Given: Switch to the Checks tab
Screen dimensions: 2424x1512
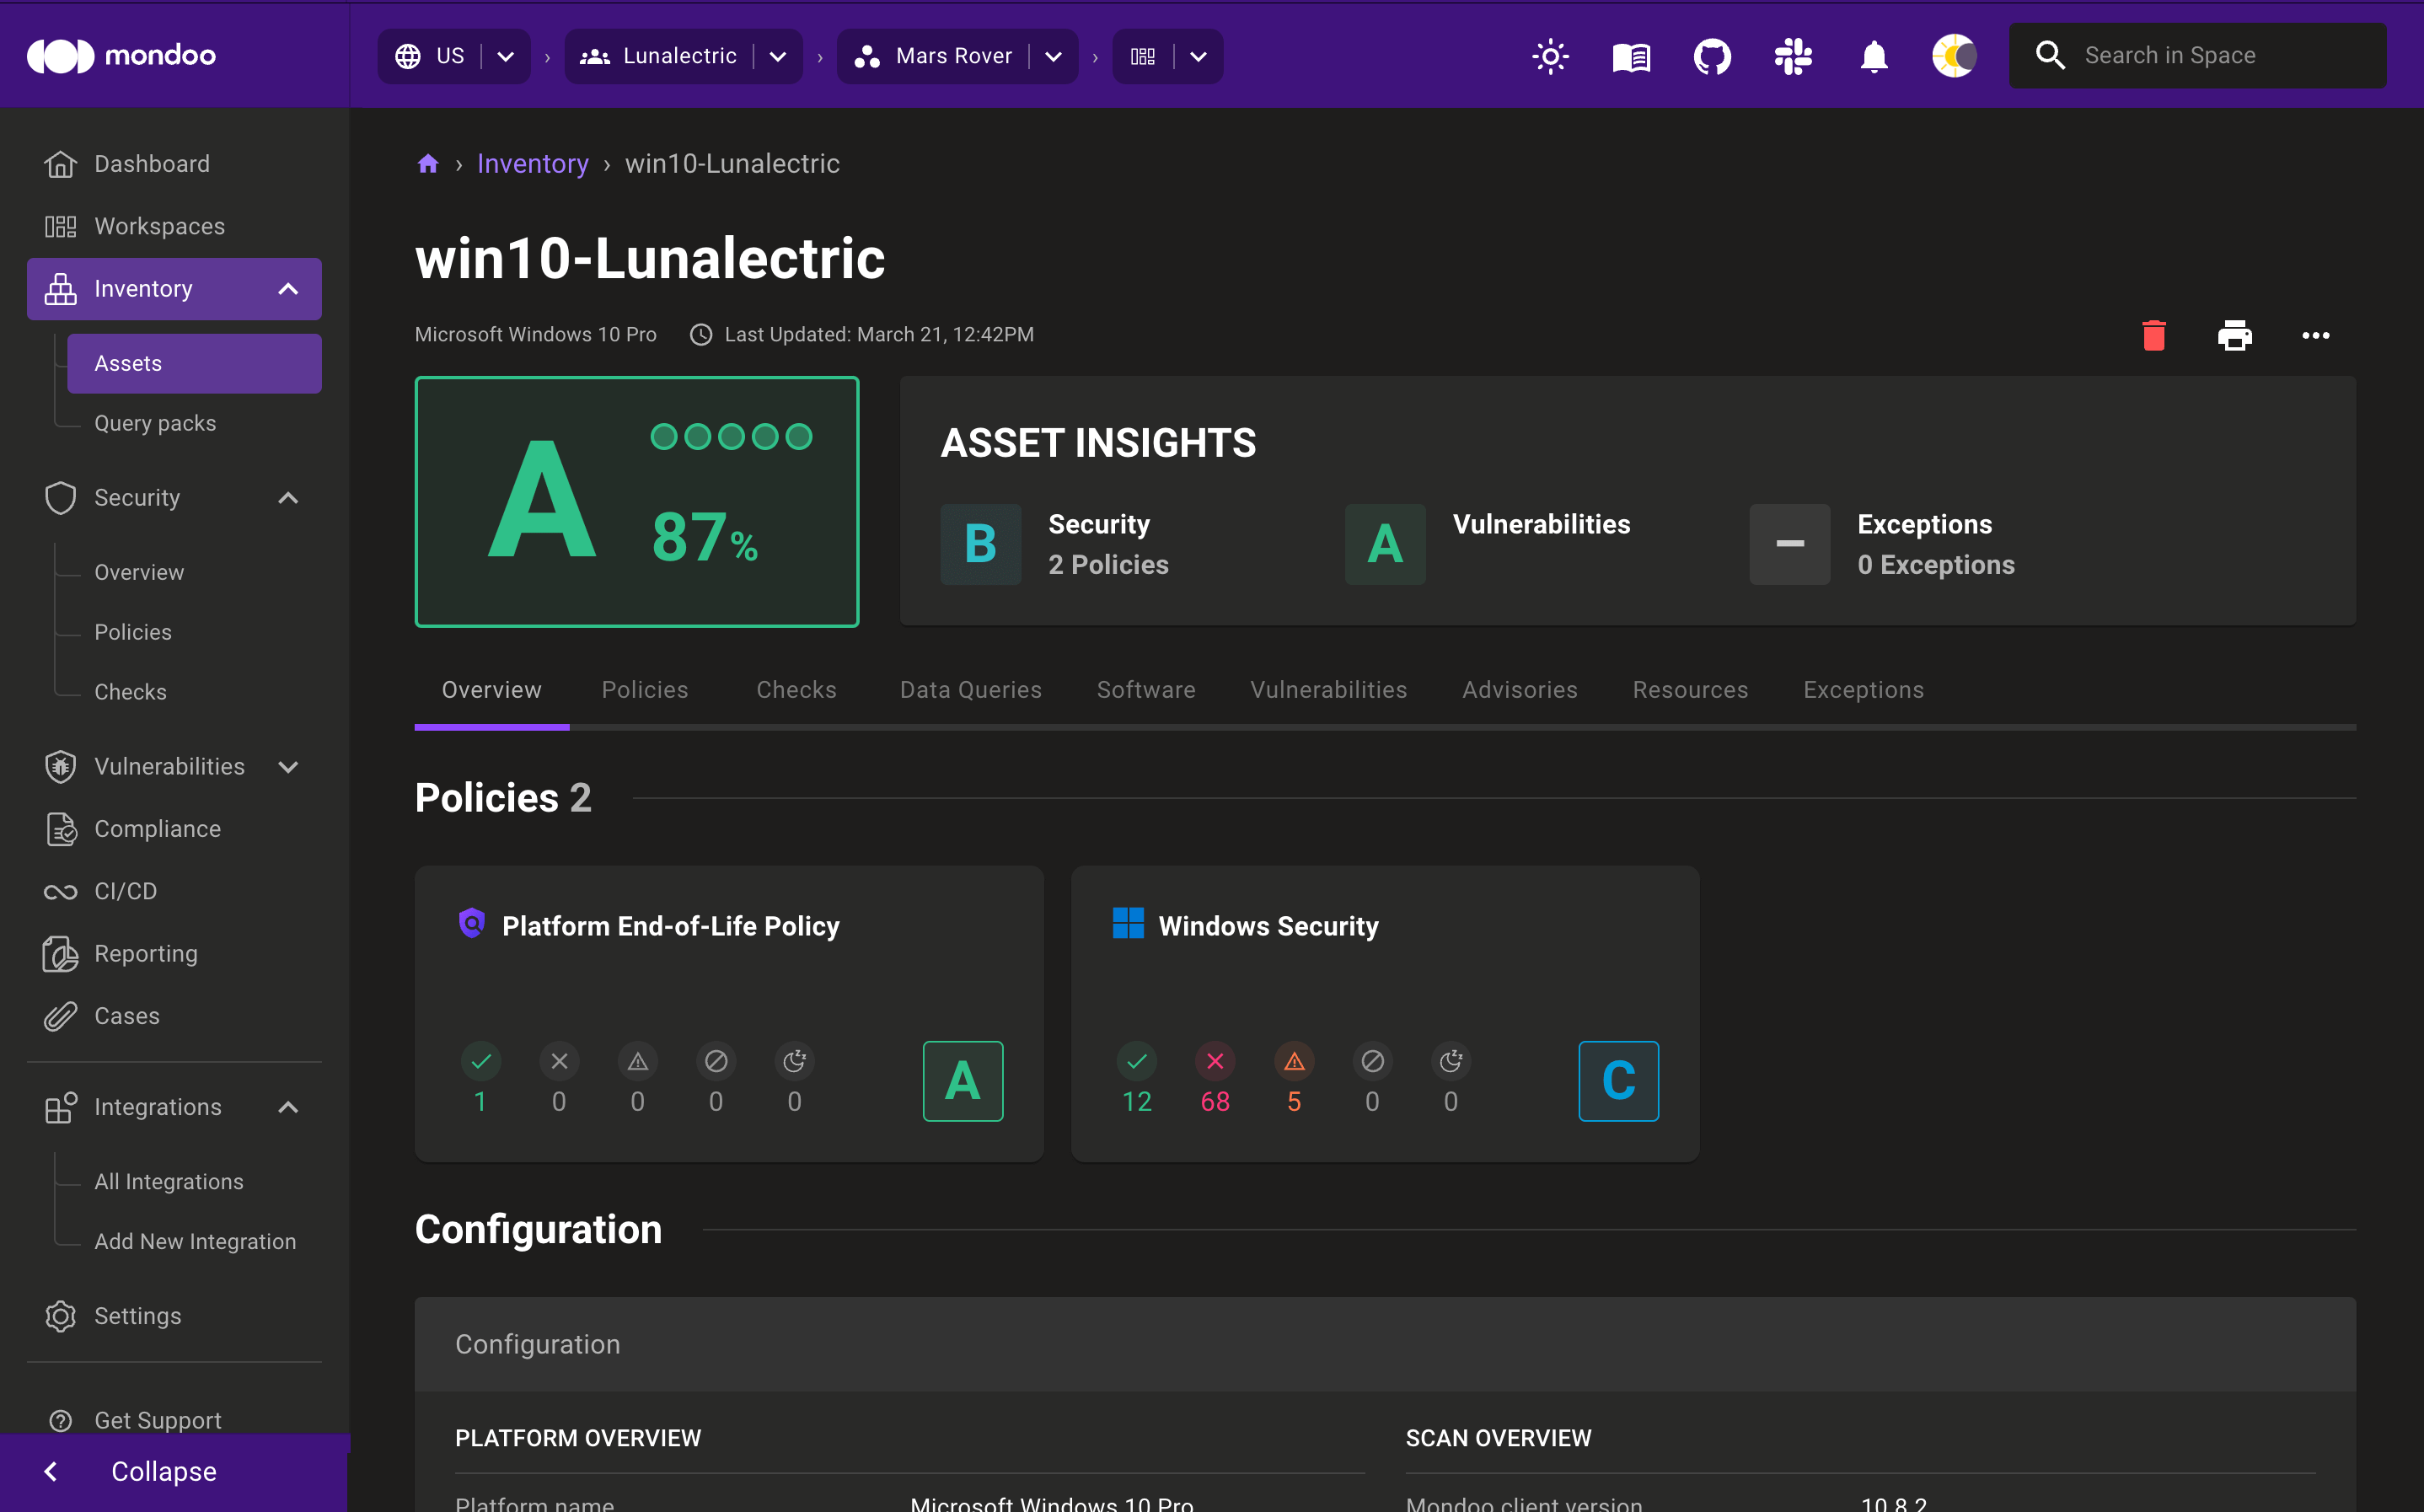Looking at the screenshot, I should [794, 689].
